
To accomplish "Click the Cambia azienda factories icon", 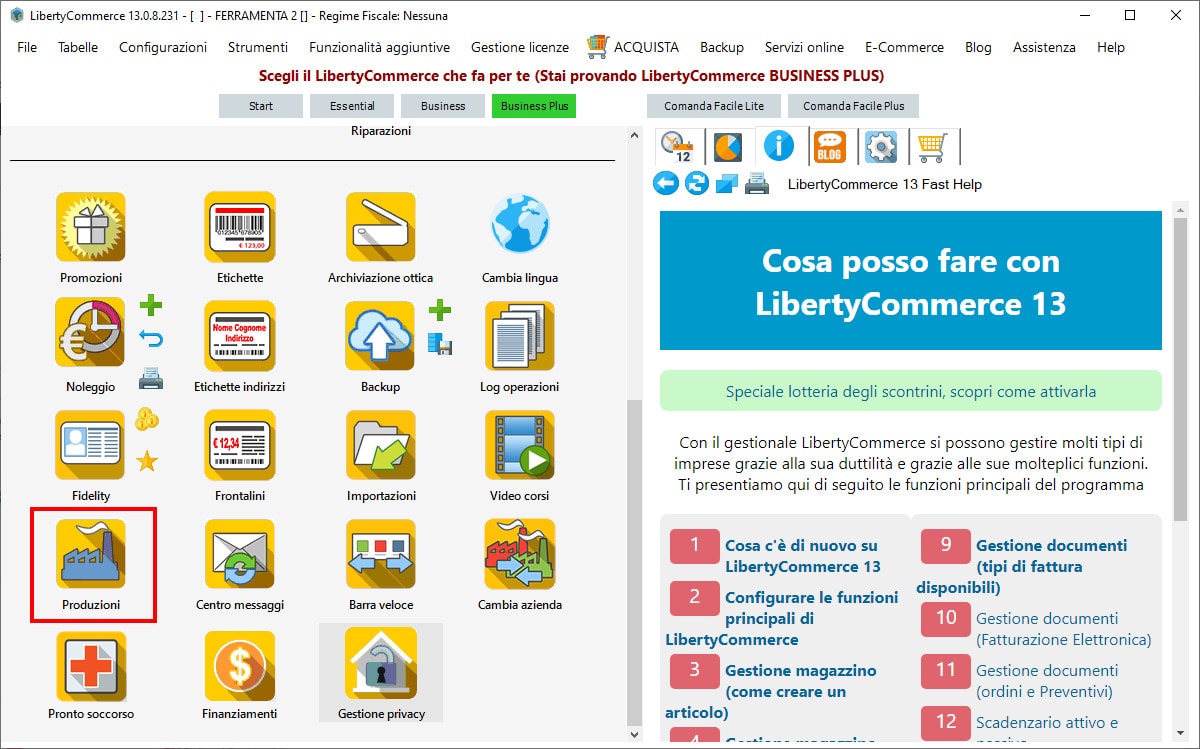I will pos(520,553).
